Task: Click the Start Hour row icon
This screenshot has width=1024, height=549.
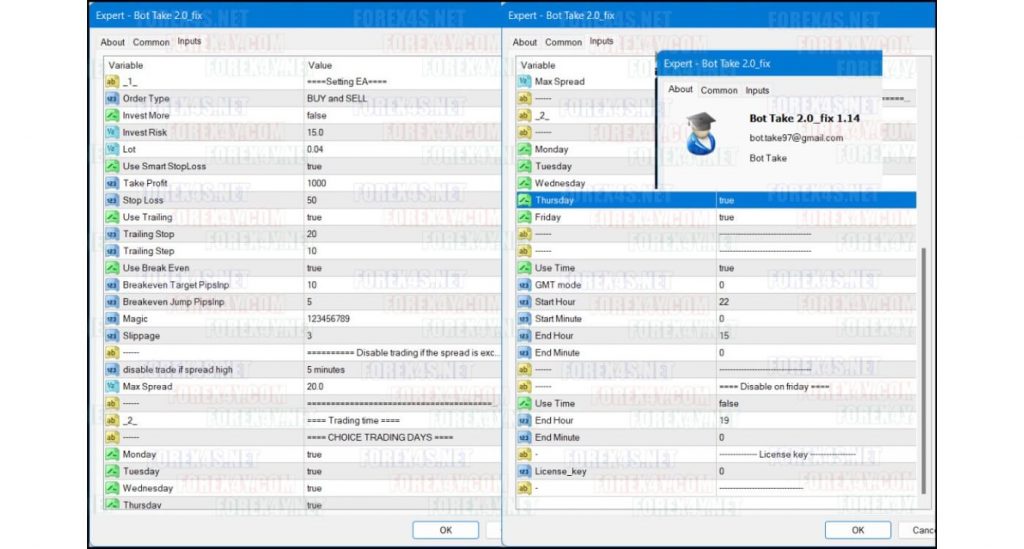Action: (x=524, y=302)
